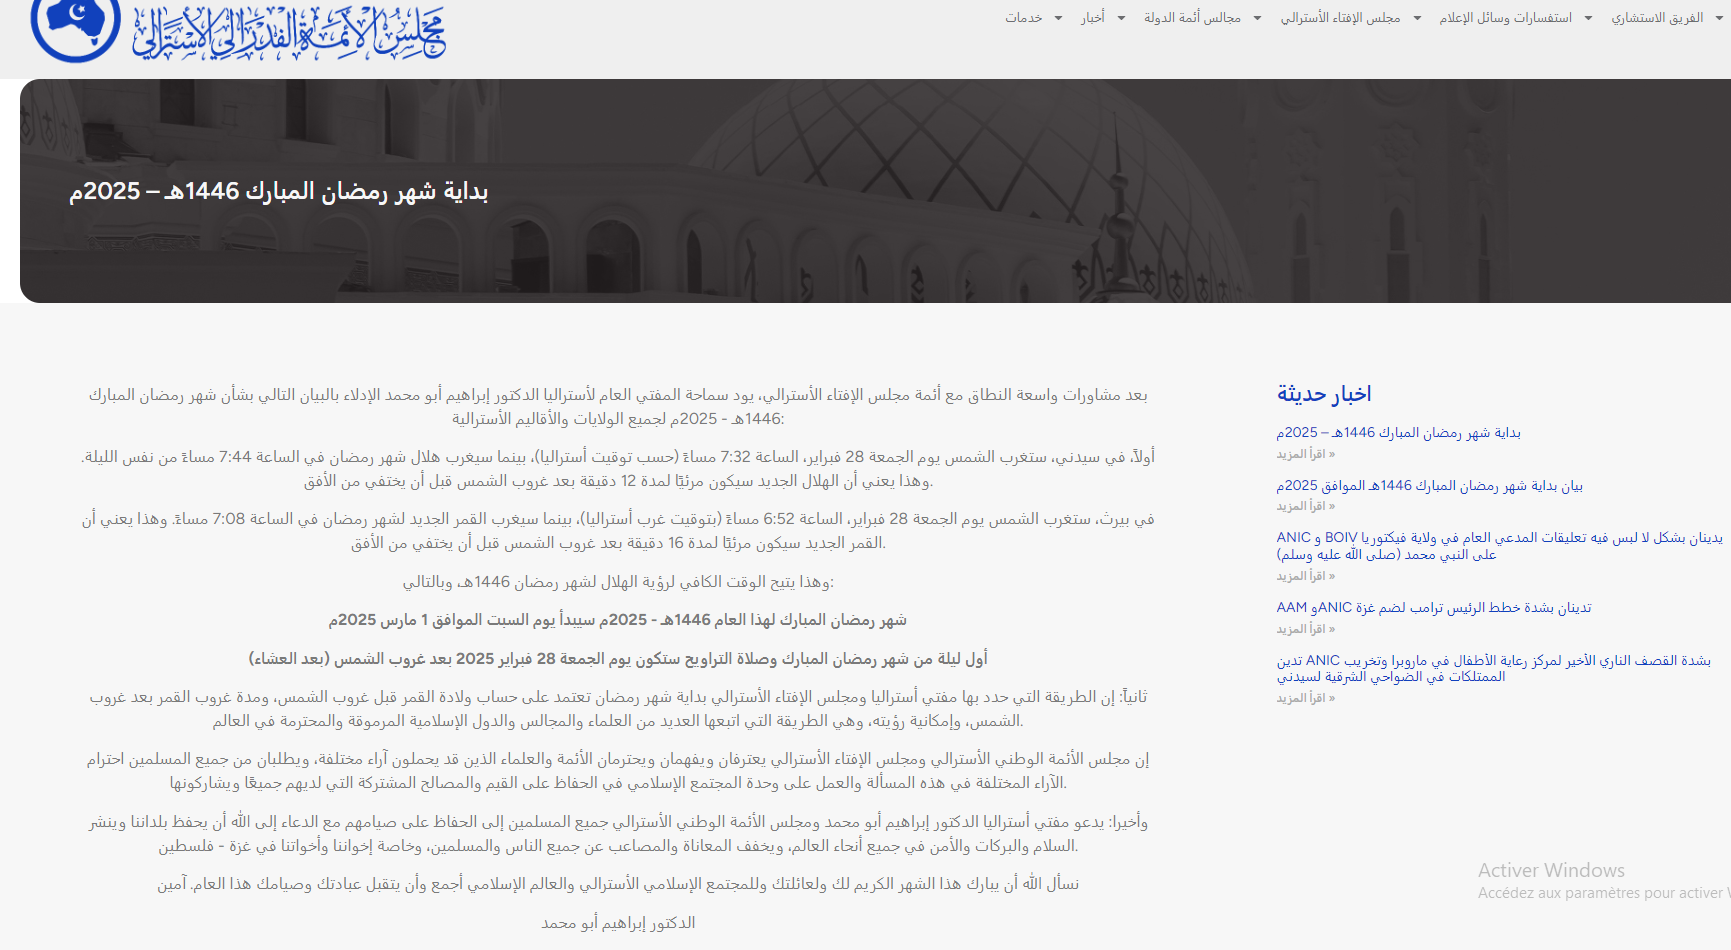
Task: Expand the dropdown arrow beside أخبار
Action: coord(1121,18)
